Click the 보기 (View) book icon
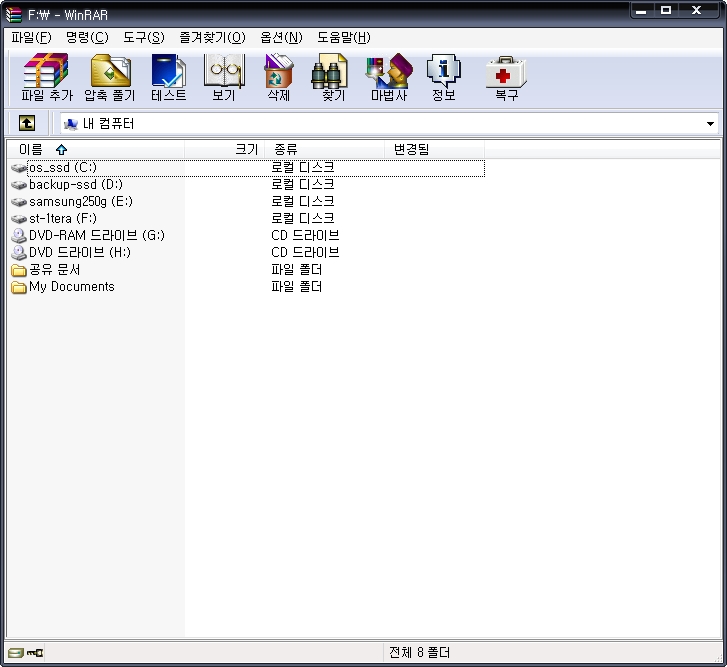 point(224,70)
